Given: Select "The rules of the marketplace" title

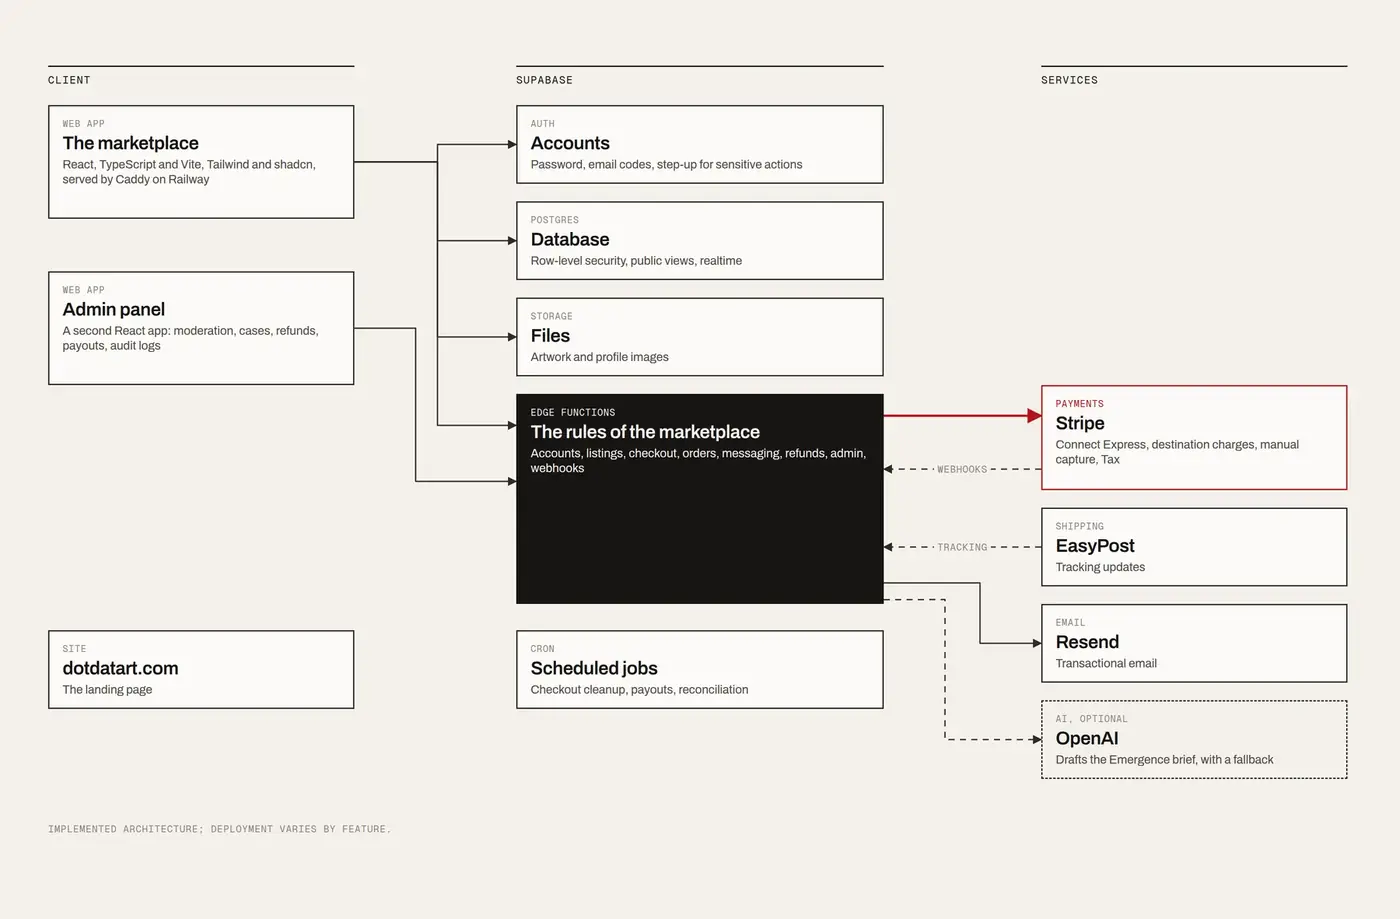Looking at the screenshot, I should (x=645, y=432).
